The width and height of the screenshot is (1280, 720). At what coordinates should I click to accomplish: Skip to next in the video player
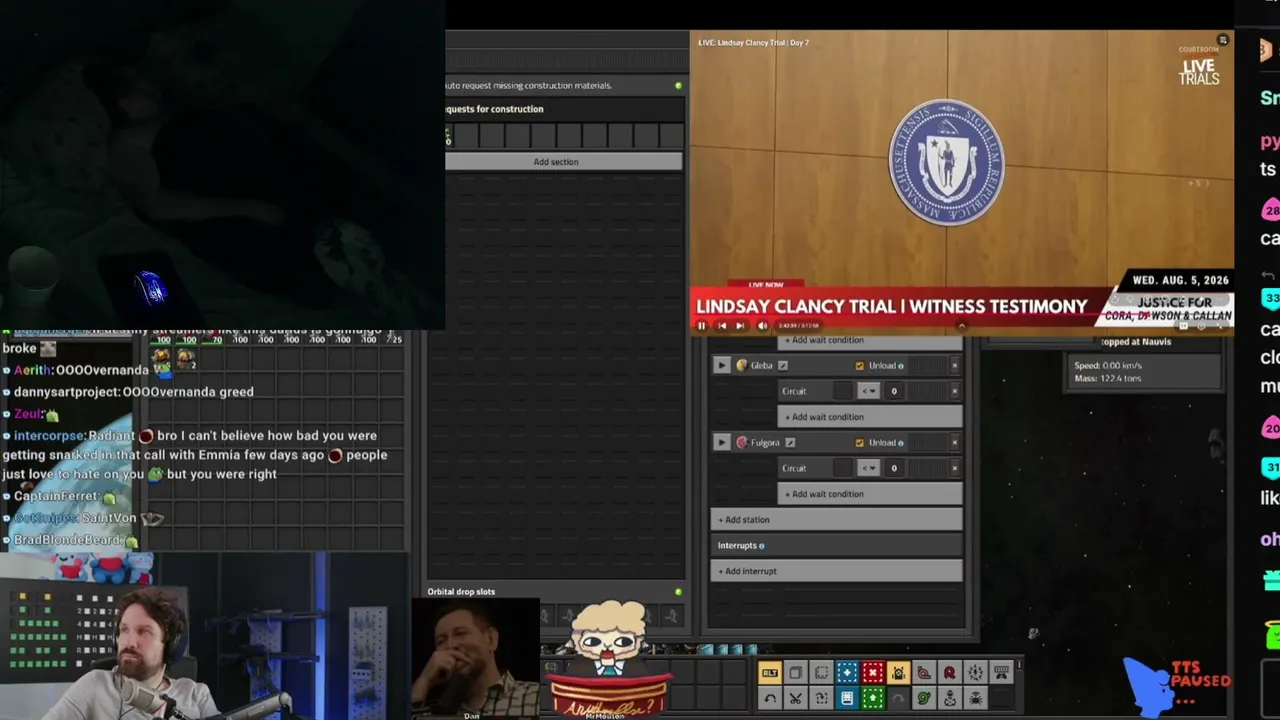click(740, 325)
